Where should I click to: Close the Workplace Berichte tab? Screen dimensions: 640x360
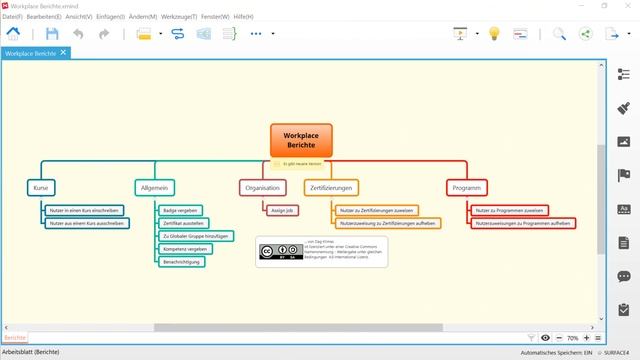click(63, 52)
